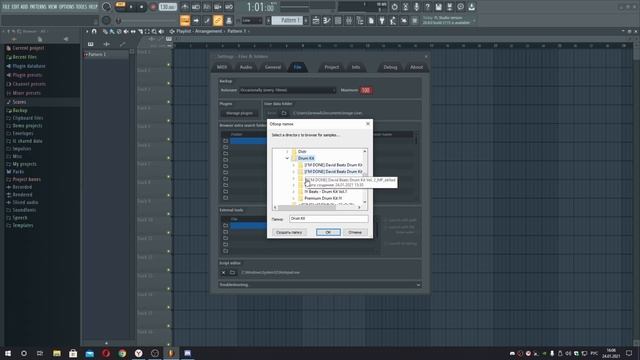Image resolution: width=640 pixels, height=360 pixels.
Task: Mute Track 1 with its green dot
Action: point(168,64)
